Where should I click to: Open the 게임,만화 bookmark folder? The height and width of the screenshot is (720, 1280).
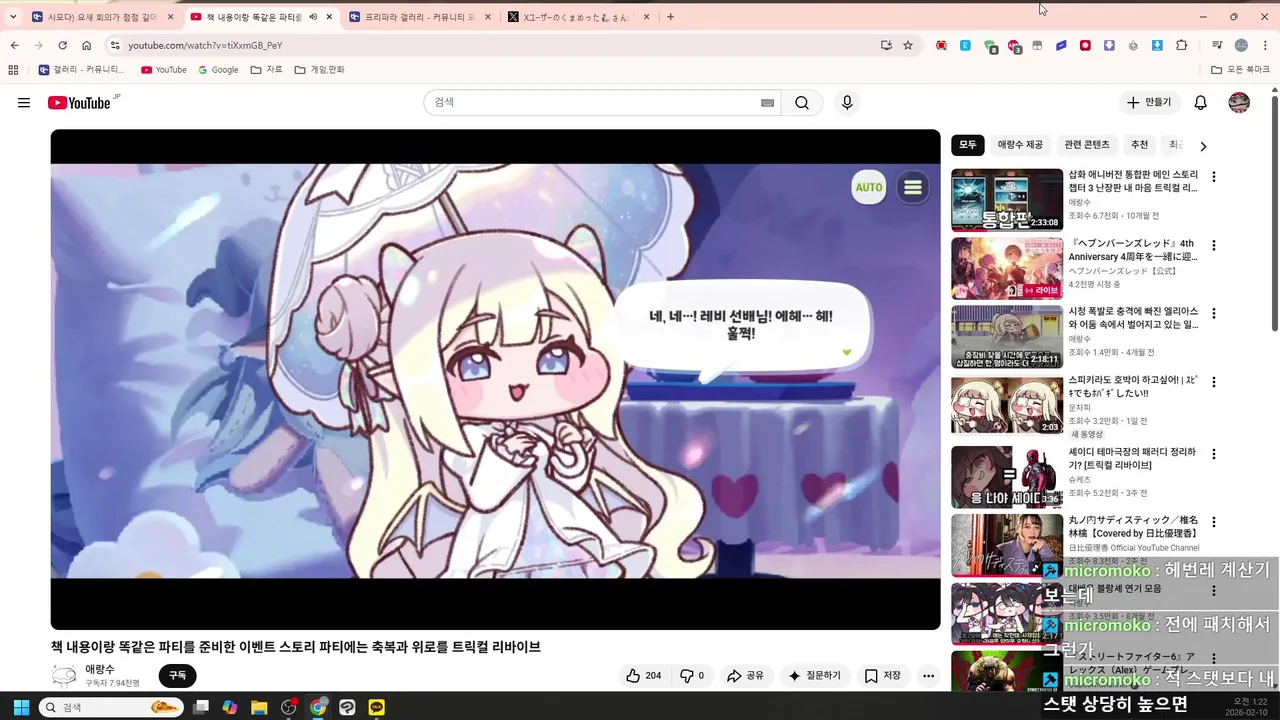click(x=320, y=70)
